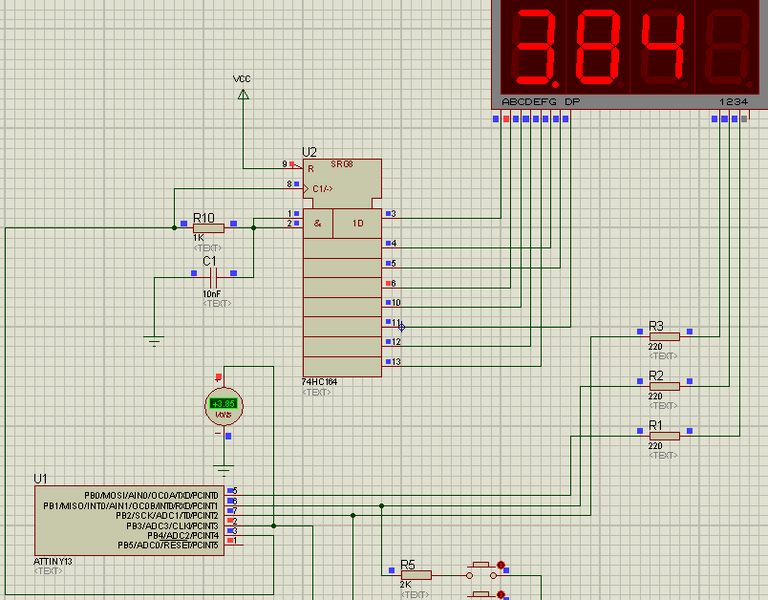768x600 pixels.
Task: Click the ground terminal symbol below C1
Action: pyautogui.click(x=154, y=341)
